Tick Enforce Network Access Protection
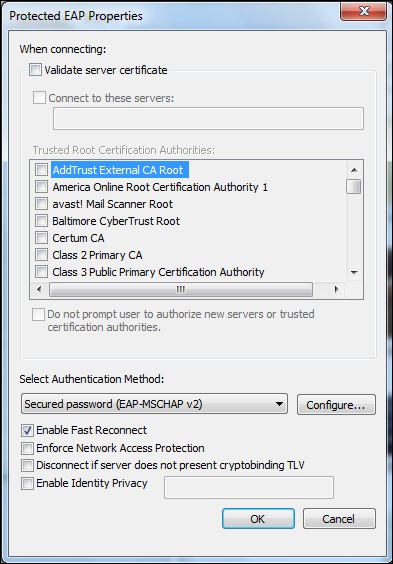 [x=27, y=448]
